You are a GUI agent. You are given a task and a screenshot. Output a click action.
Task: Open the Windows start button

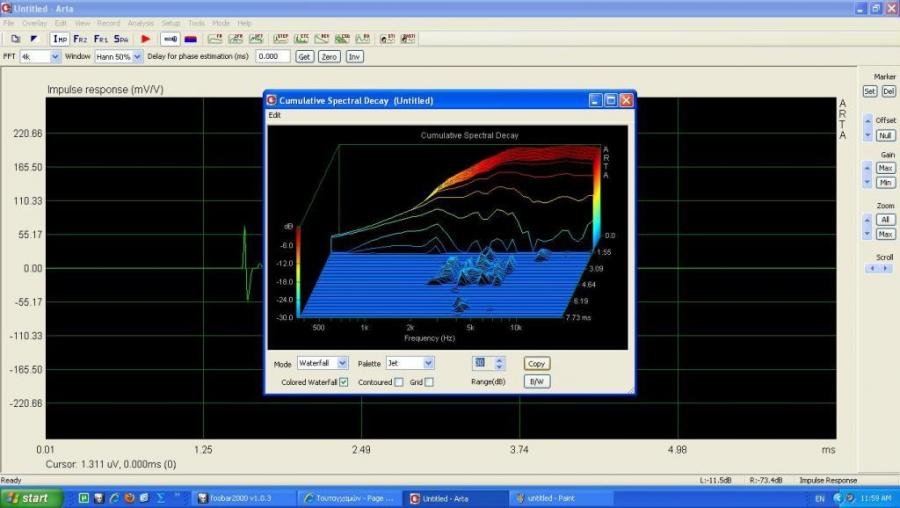[x=32, y=498]
